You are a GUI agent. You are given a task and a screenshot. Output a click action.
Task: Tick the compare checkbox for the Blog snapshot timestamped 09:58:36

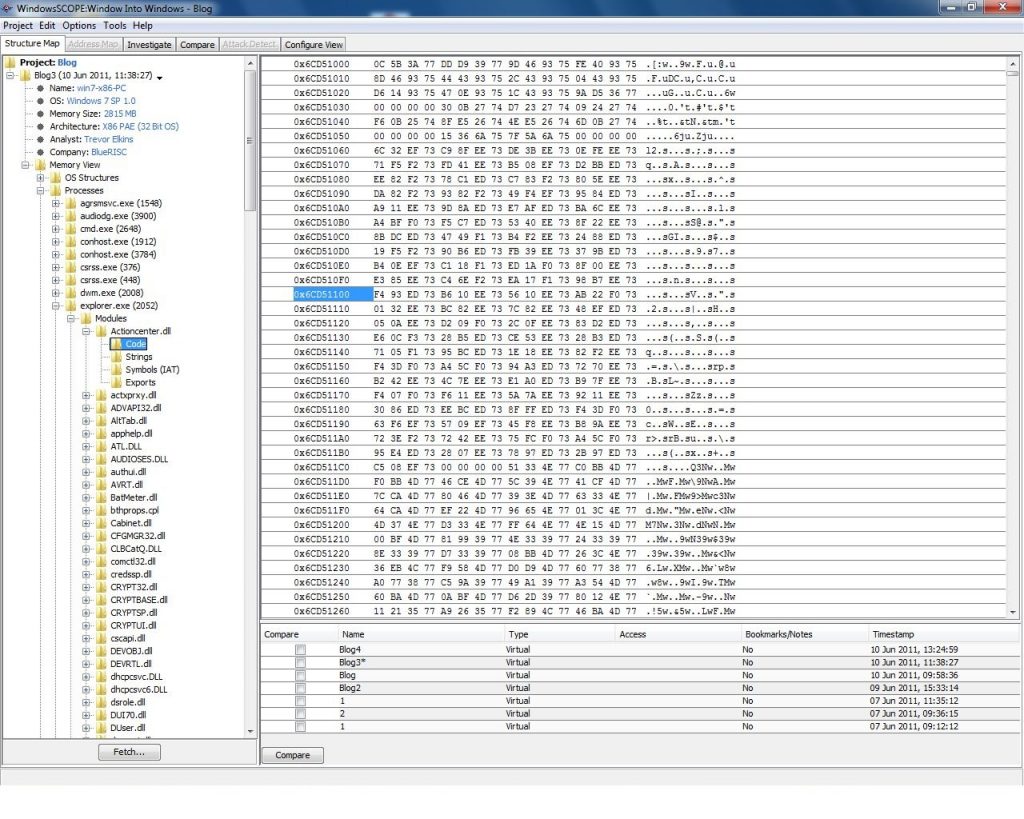[300, 675]
